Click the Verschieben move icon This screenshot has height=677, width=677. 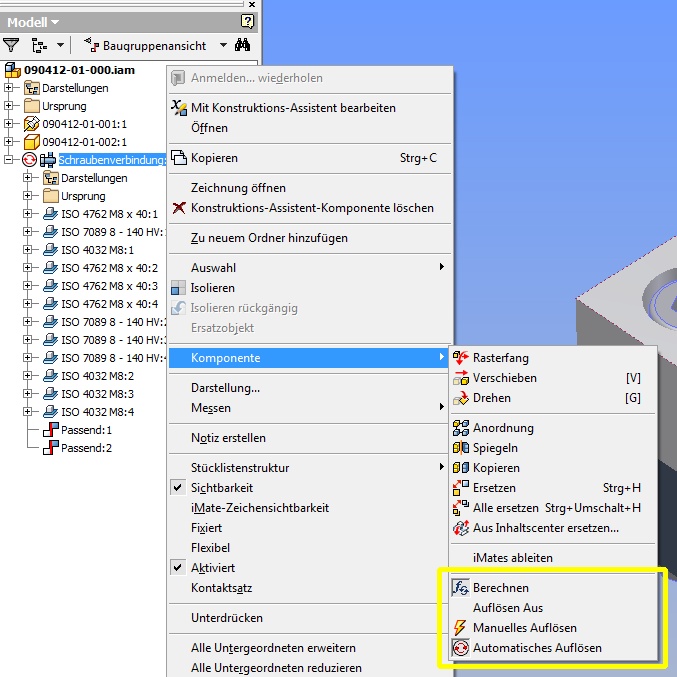point(461,378)
